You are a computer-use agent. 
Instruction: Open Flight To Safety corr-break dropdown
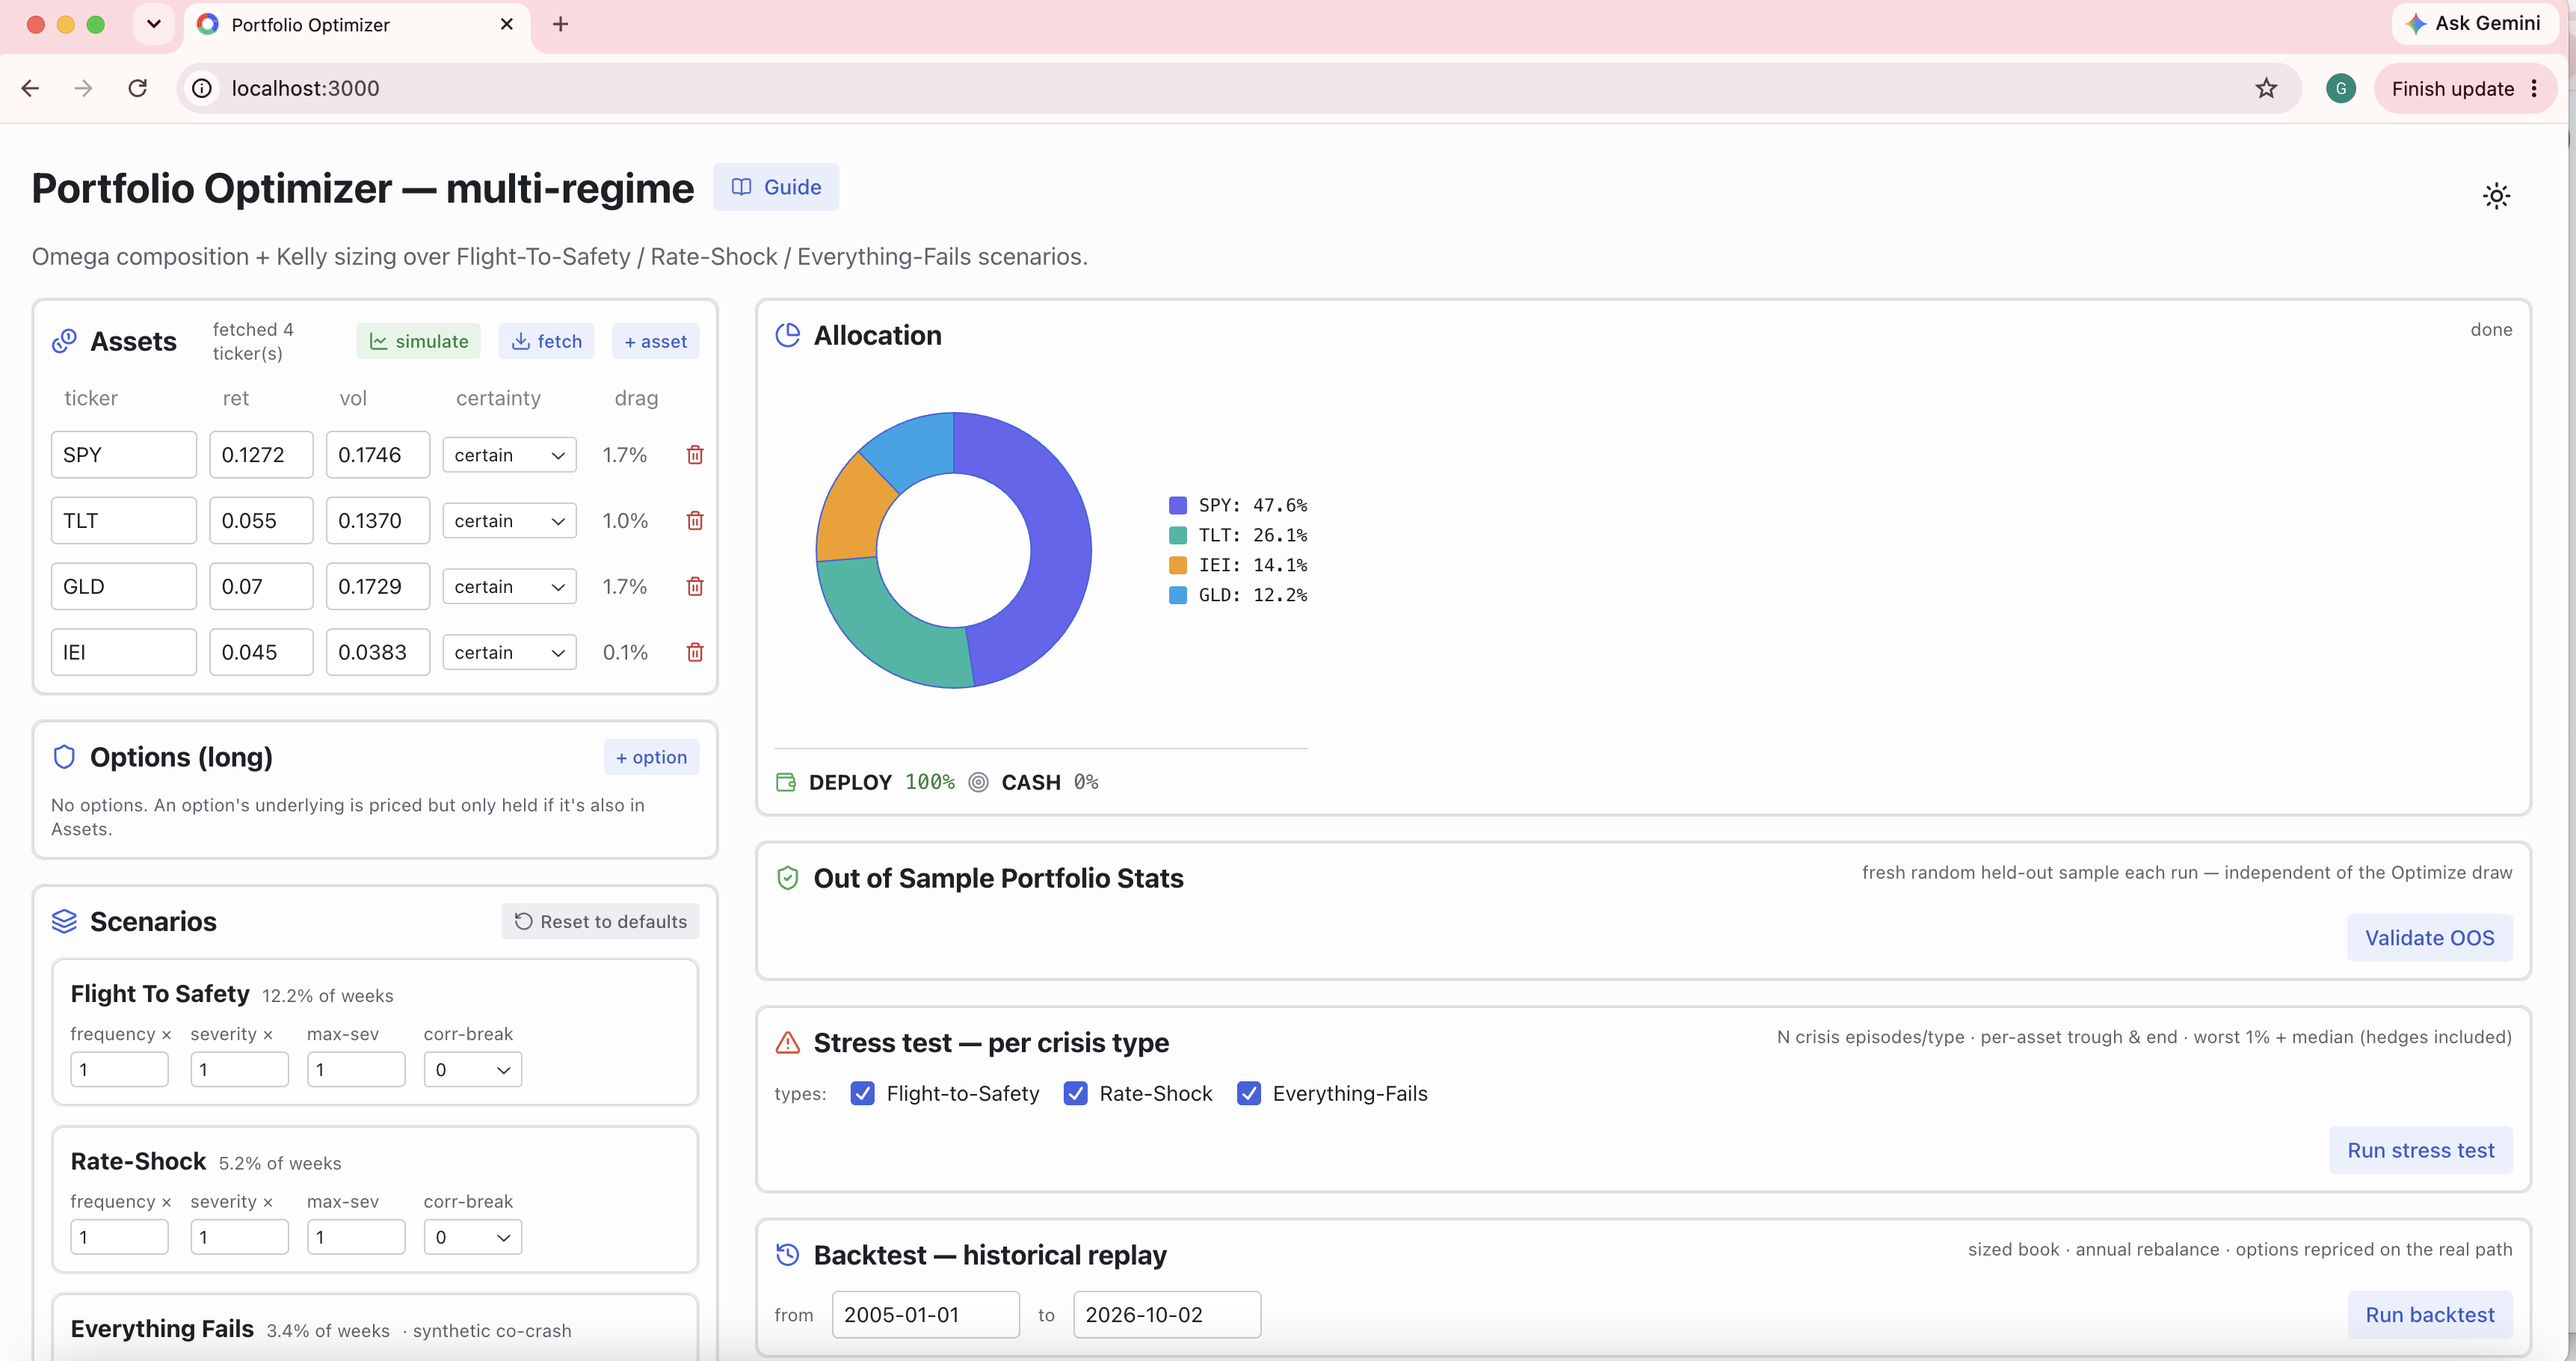(472, 1070)
